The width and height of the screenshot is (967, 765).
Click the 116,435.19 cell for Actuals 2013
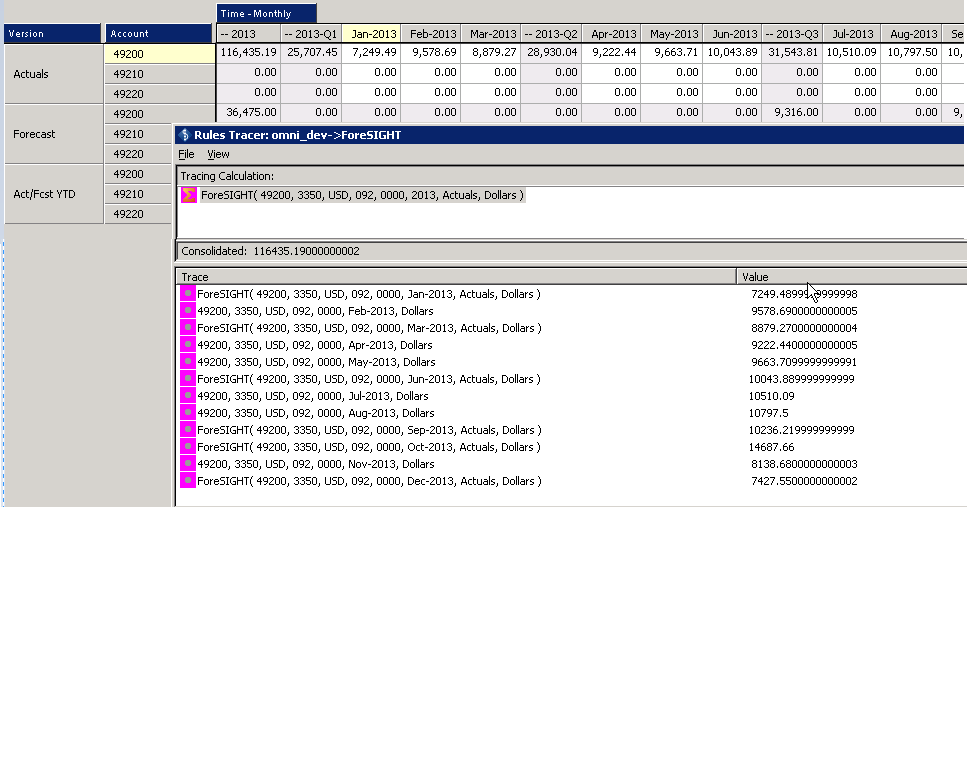point(248,52)
